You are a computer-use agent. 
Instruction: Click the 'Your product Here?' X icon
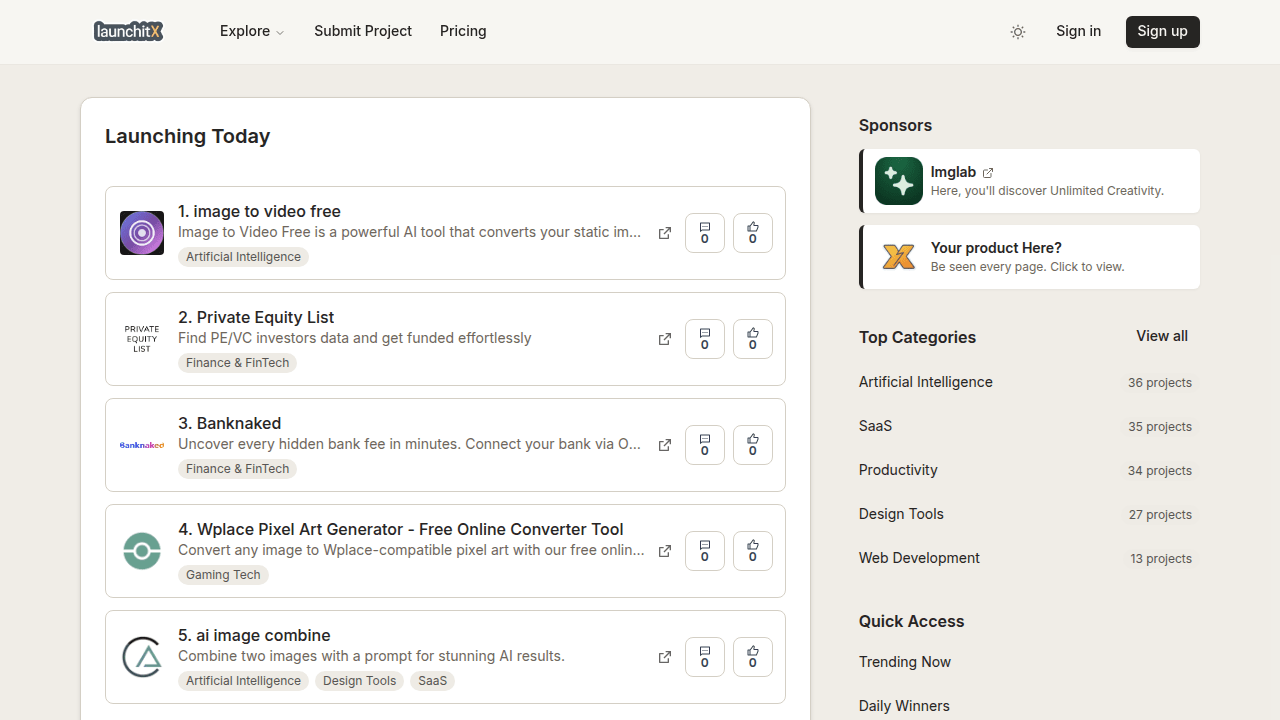899,257
